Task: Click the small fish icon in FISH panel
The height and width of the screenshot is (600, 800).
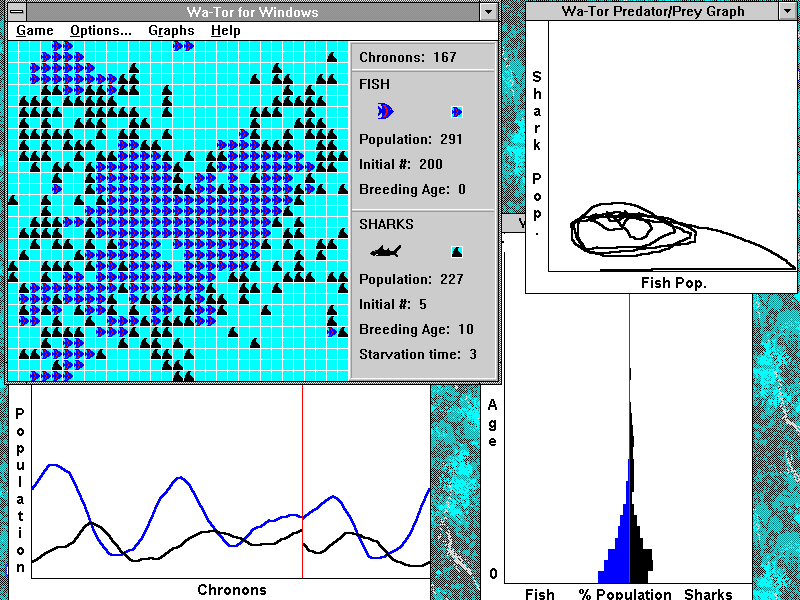Action: [457, 112]
